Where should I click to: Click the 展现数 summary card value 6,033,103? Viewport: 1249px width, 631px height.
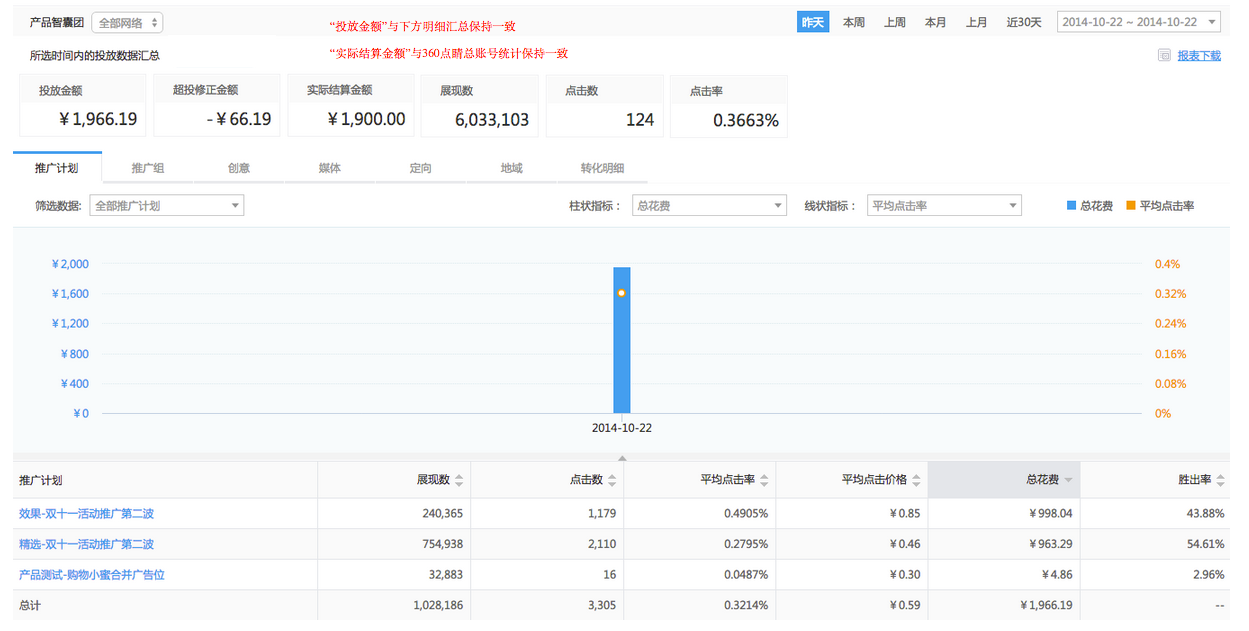(x=492, y=120)
